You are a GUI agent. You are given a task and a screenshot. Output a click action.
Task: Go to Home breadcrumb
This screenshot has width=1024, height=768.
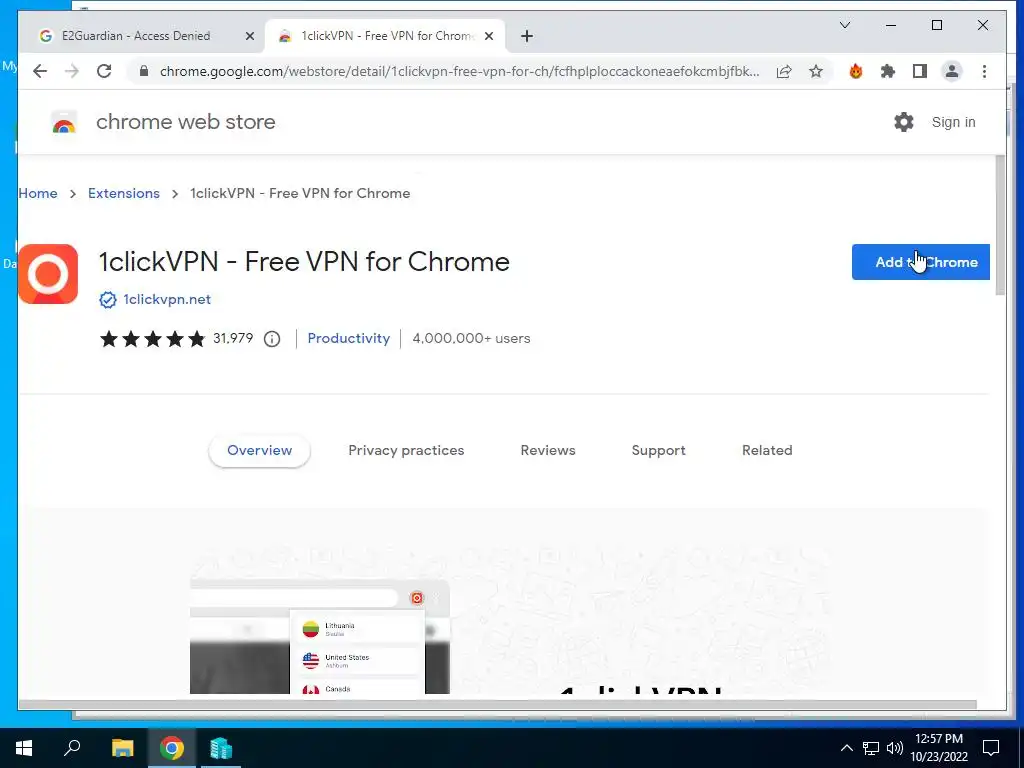point(38,193)
